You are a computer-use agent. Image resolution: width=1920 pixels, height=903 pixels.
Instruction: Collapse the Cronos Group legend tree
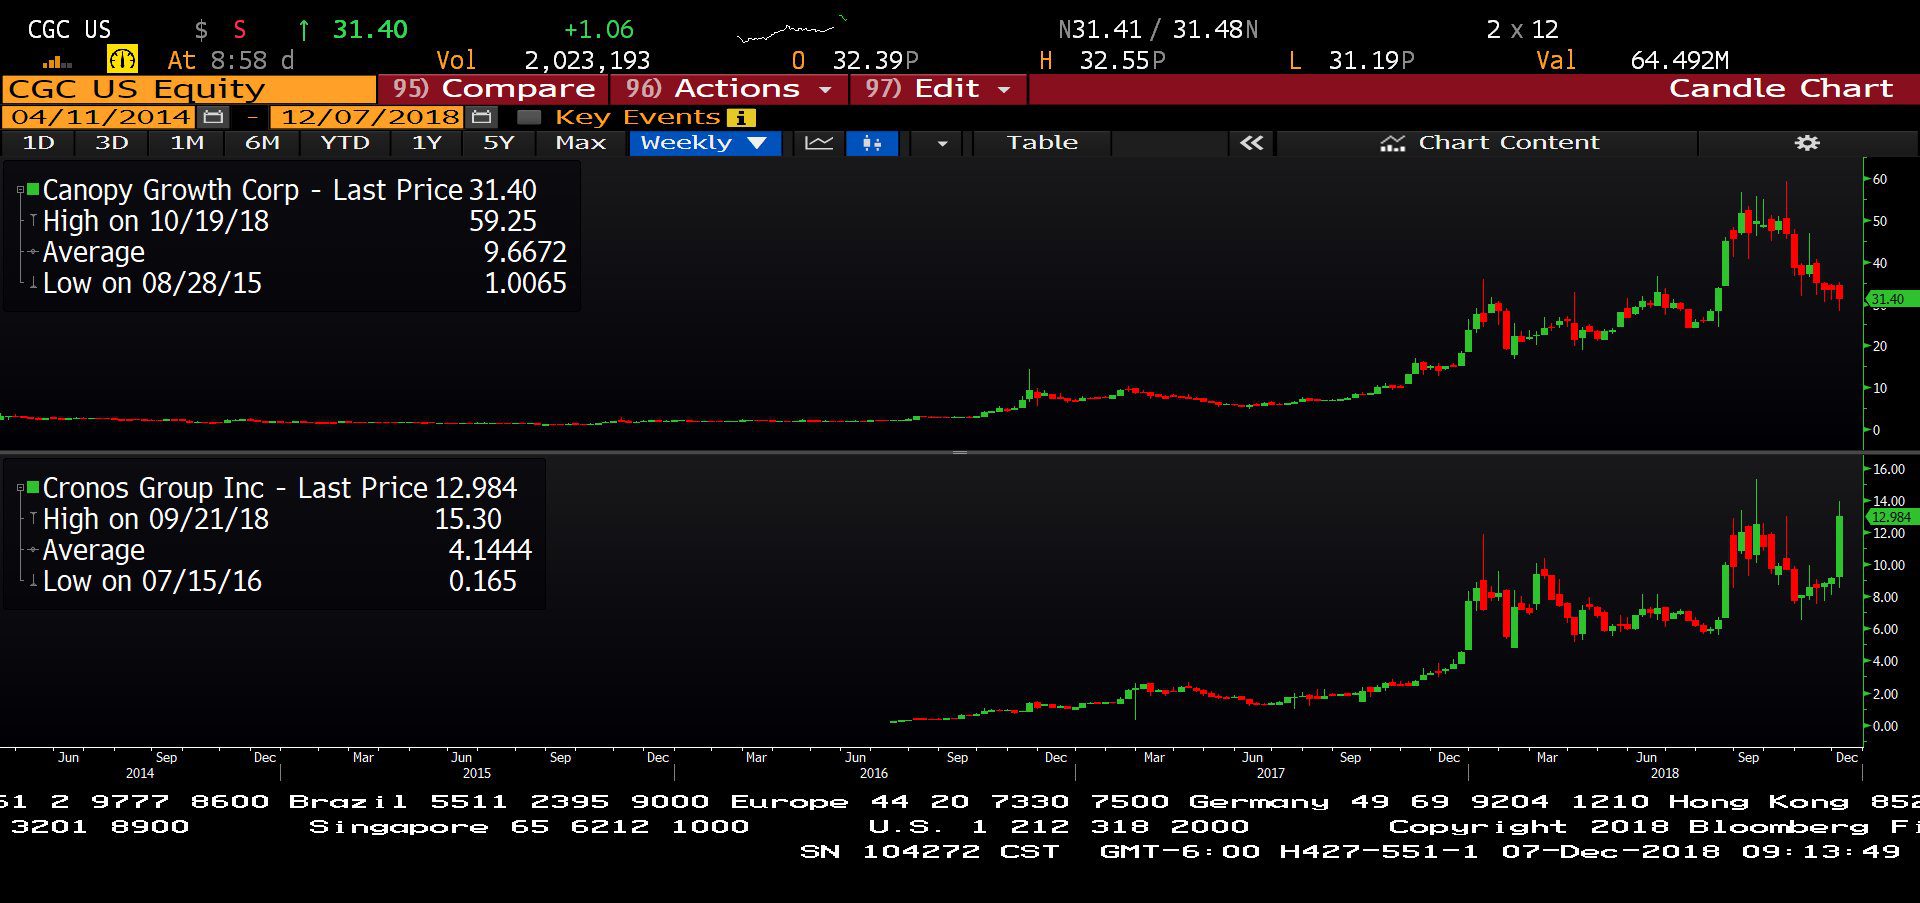pyautogui.click(x=20, y=488)
